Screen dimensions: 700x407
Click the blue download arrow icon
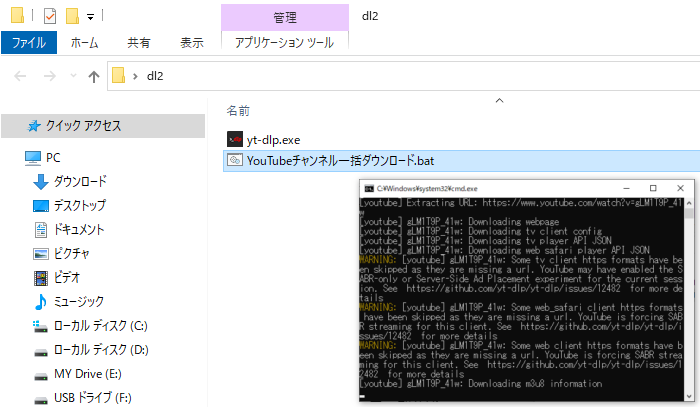(41, 182)
